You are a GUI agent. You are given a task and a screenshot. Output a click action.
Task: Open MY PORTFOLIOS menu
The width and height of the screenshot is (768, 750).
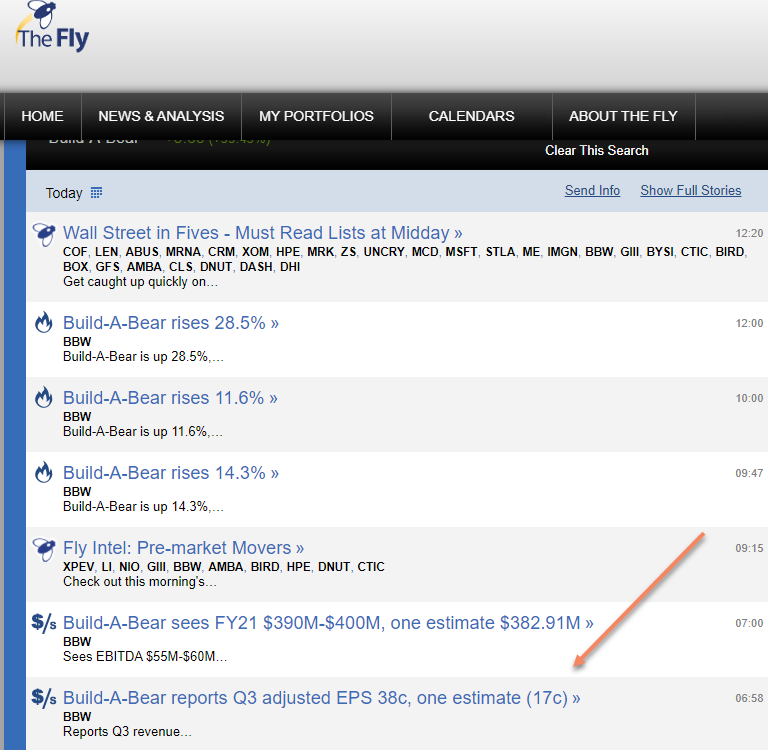coord(316,116)
